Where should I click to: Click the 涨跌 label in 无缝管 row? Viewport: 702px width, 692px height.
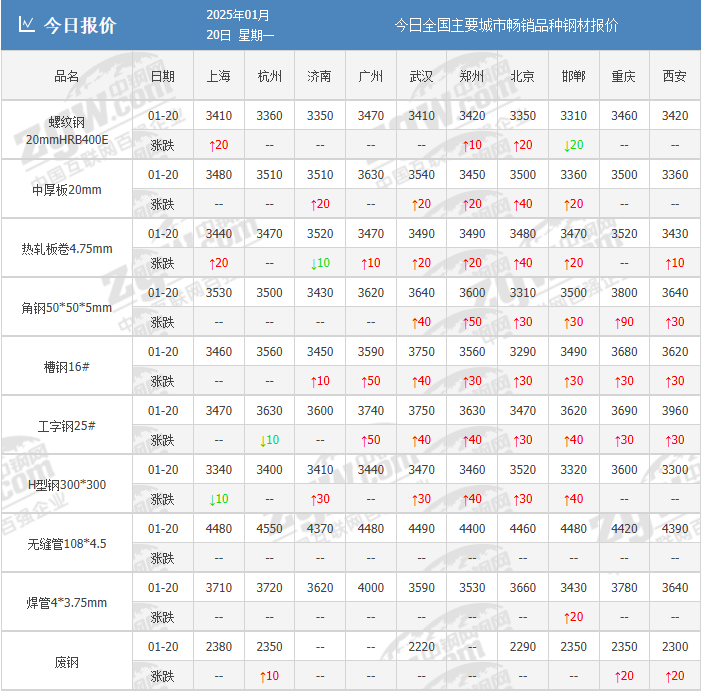[x=163, y=559]
